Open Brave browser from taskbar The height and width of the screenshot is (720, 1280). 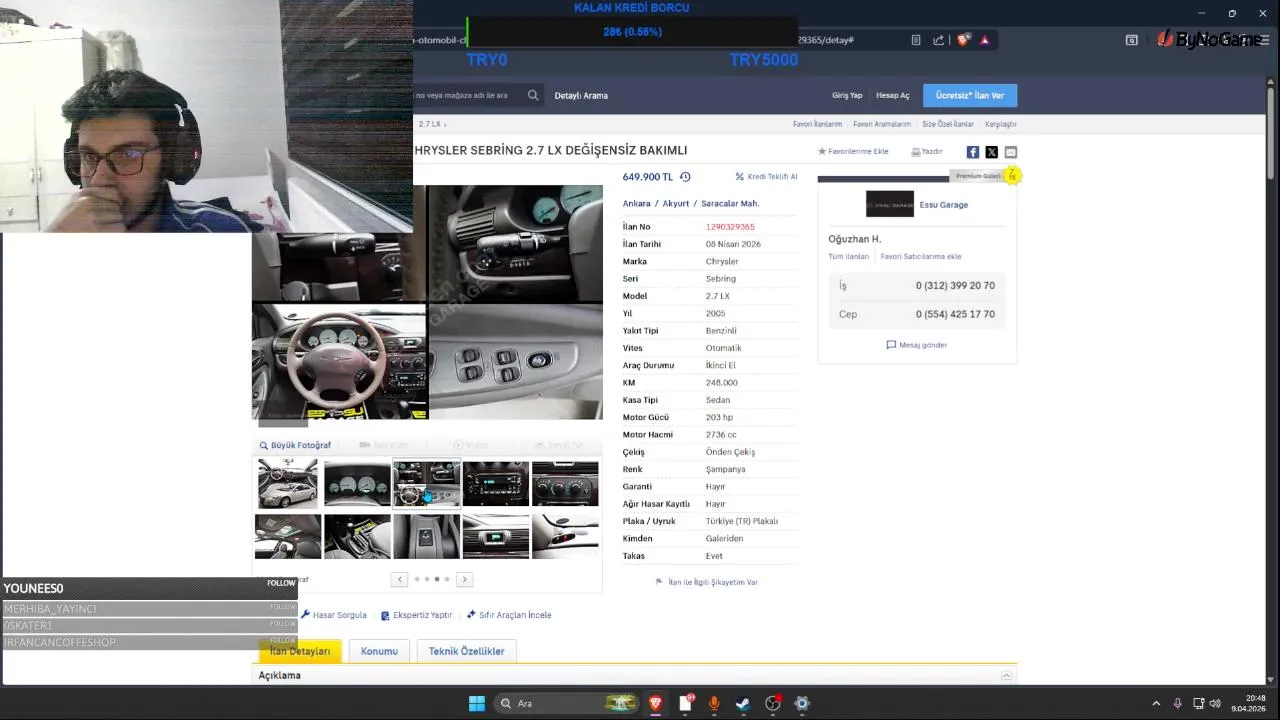pos(656,703)
